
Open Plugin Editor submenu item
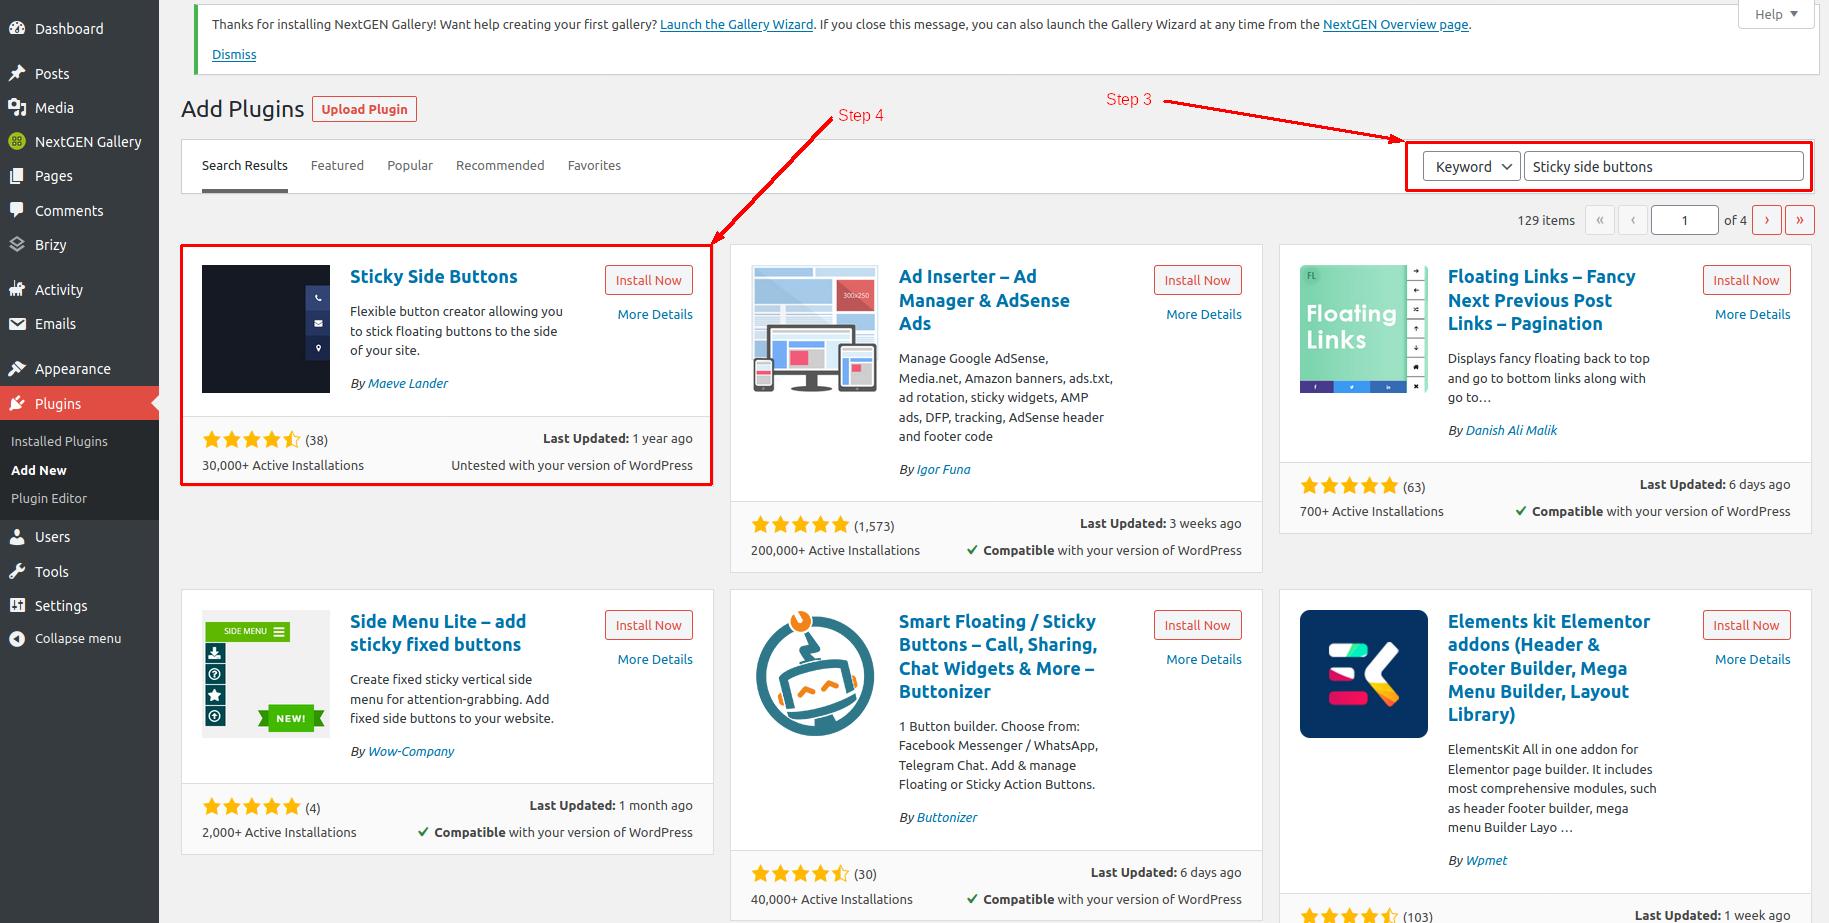pos(49,498)
